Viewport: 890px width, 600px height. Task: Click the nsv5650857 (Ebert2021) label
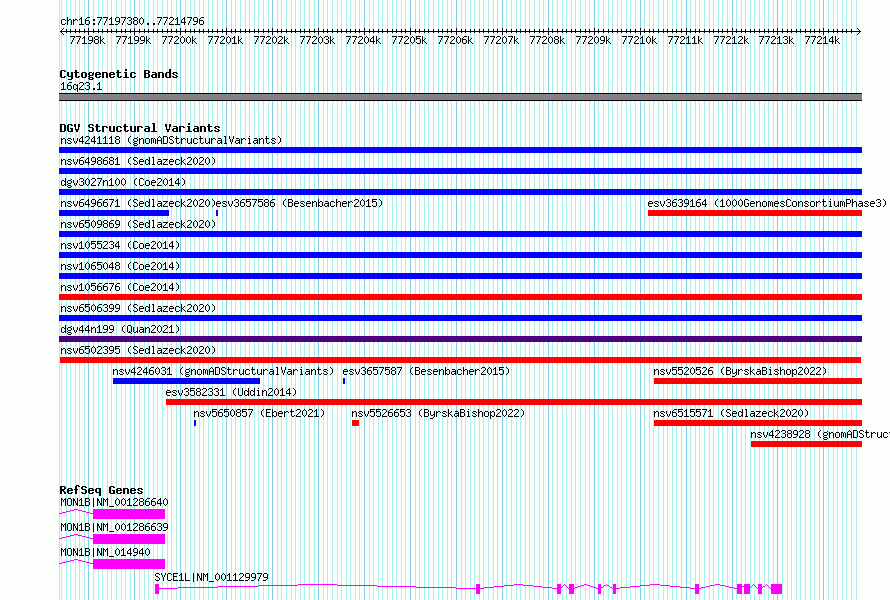pyautogui.click(x=259, y=413)
